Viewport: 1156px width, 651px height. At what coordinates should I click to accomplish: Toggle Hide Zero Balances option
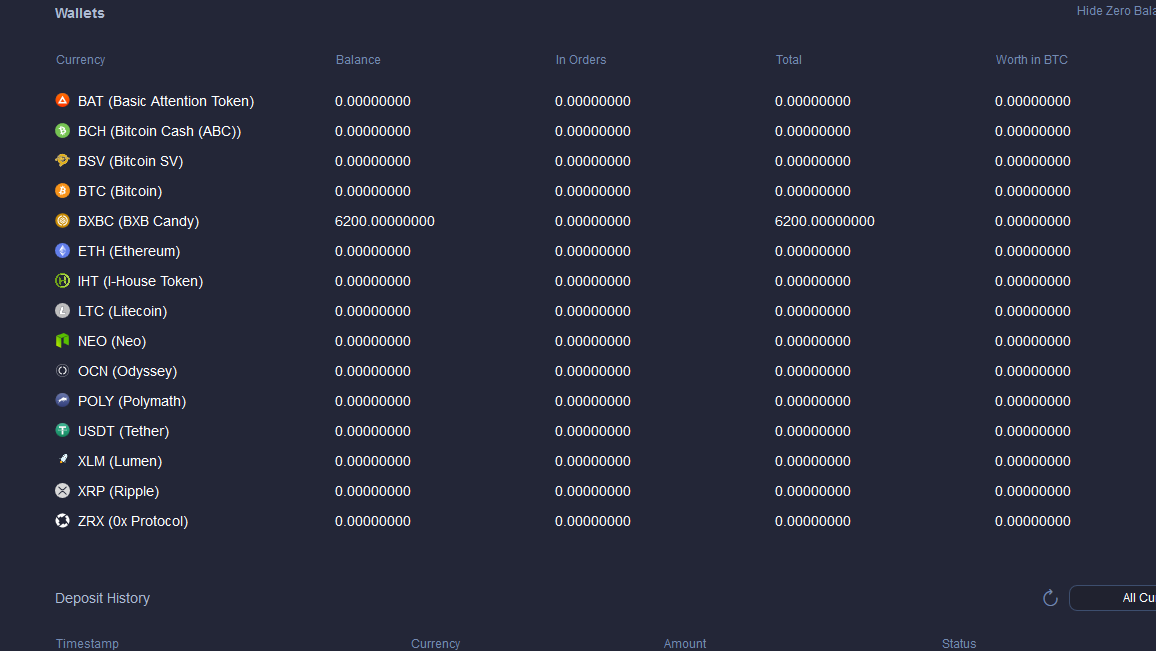coord(1116,11)
